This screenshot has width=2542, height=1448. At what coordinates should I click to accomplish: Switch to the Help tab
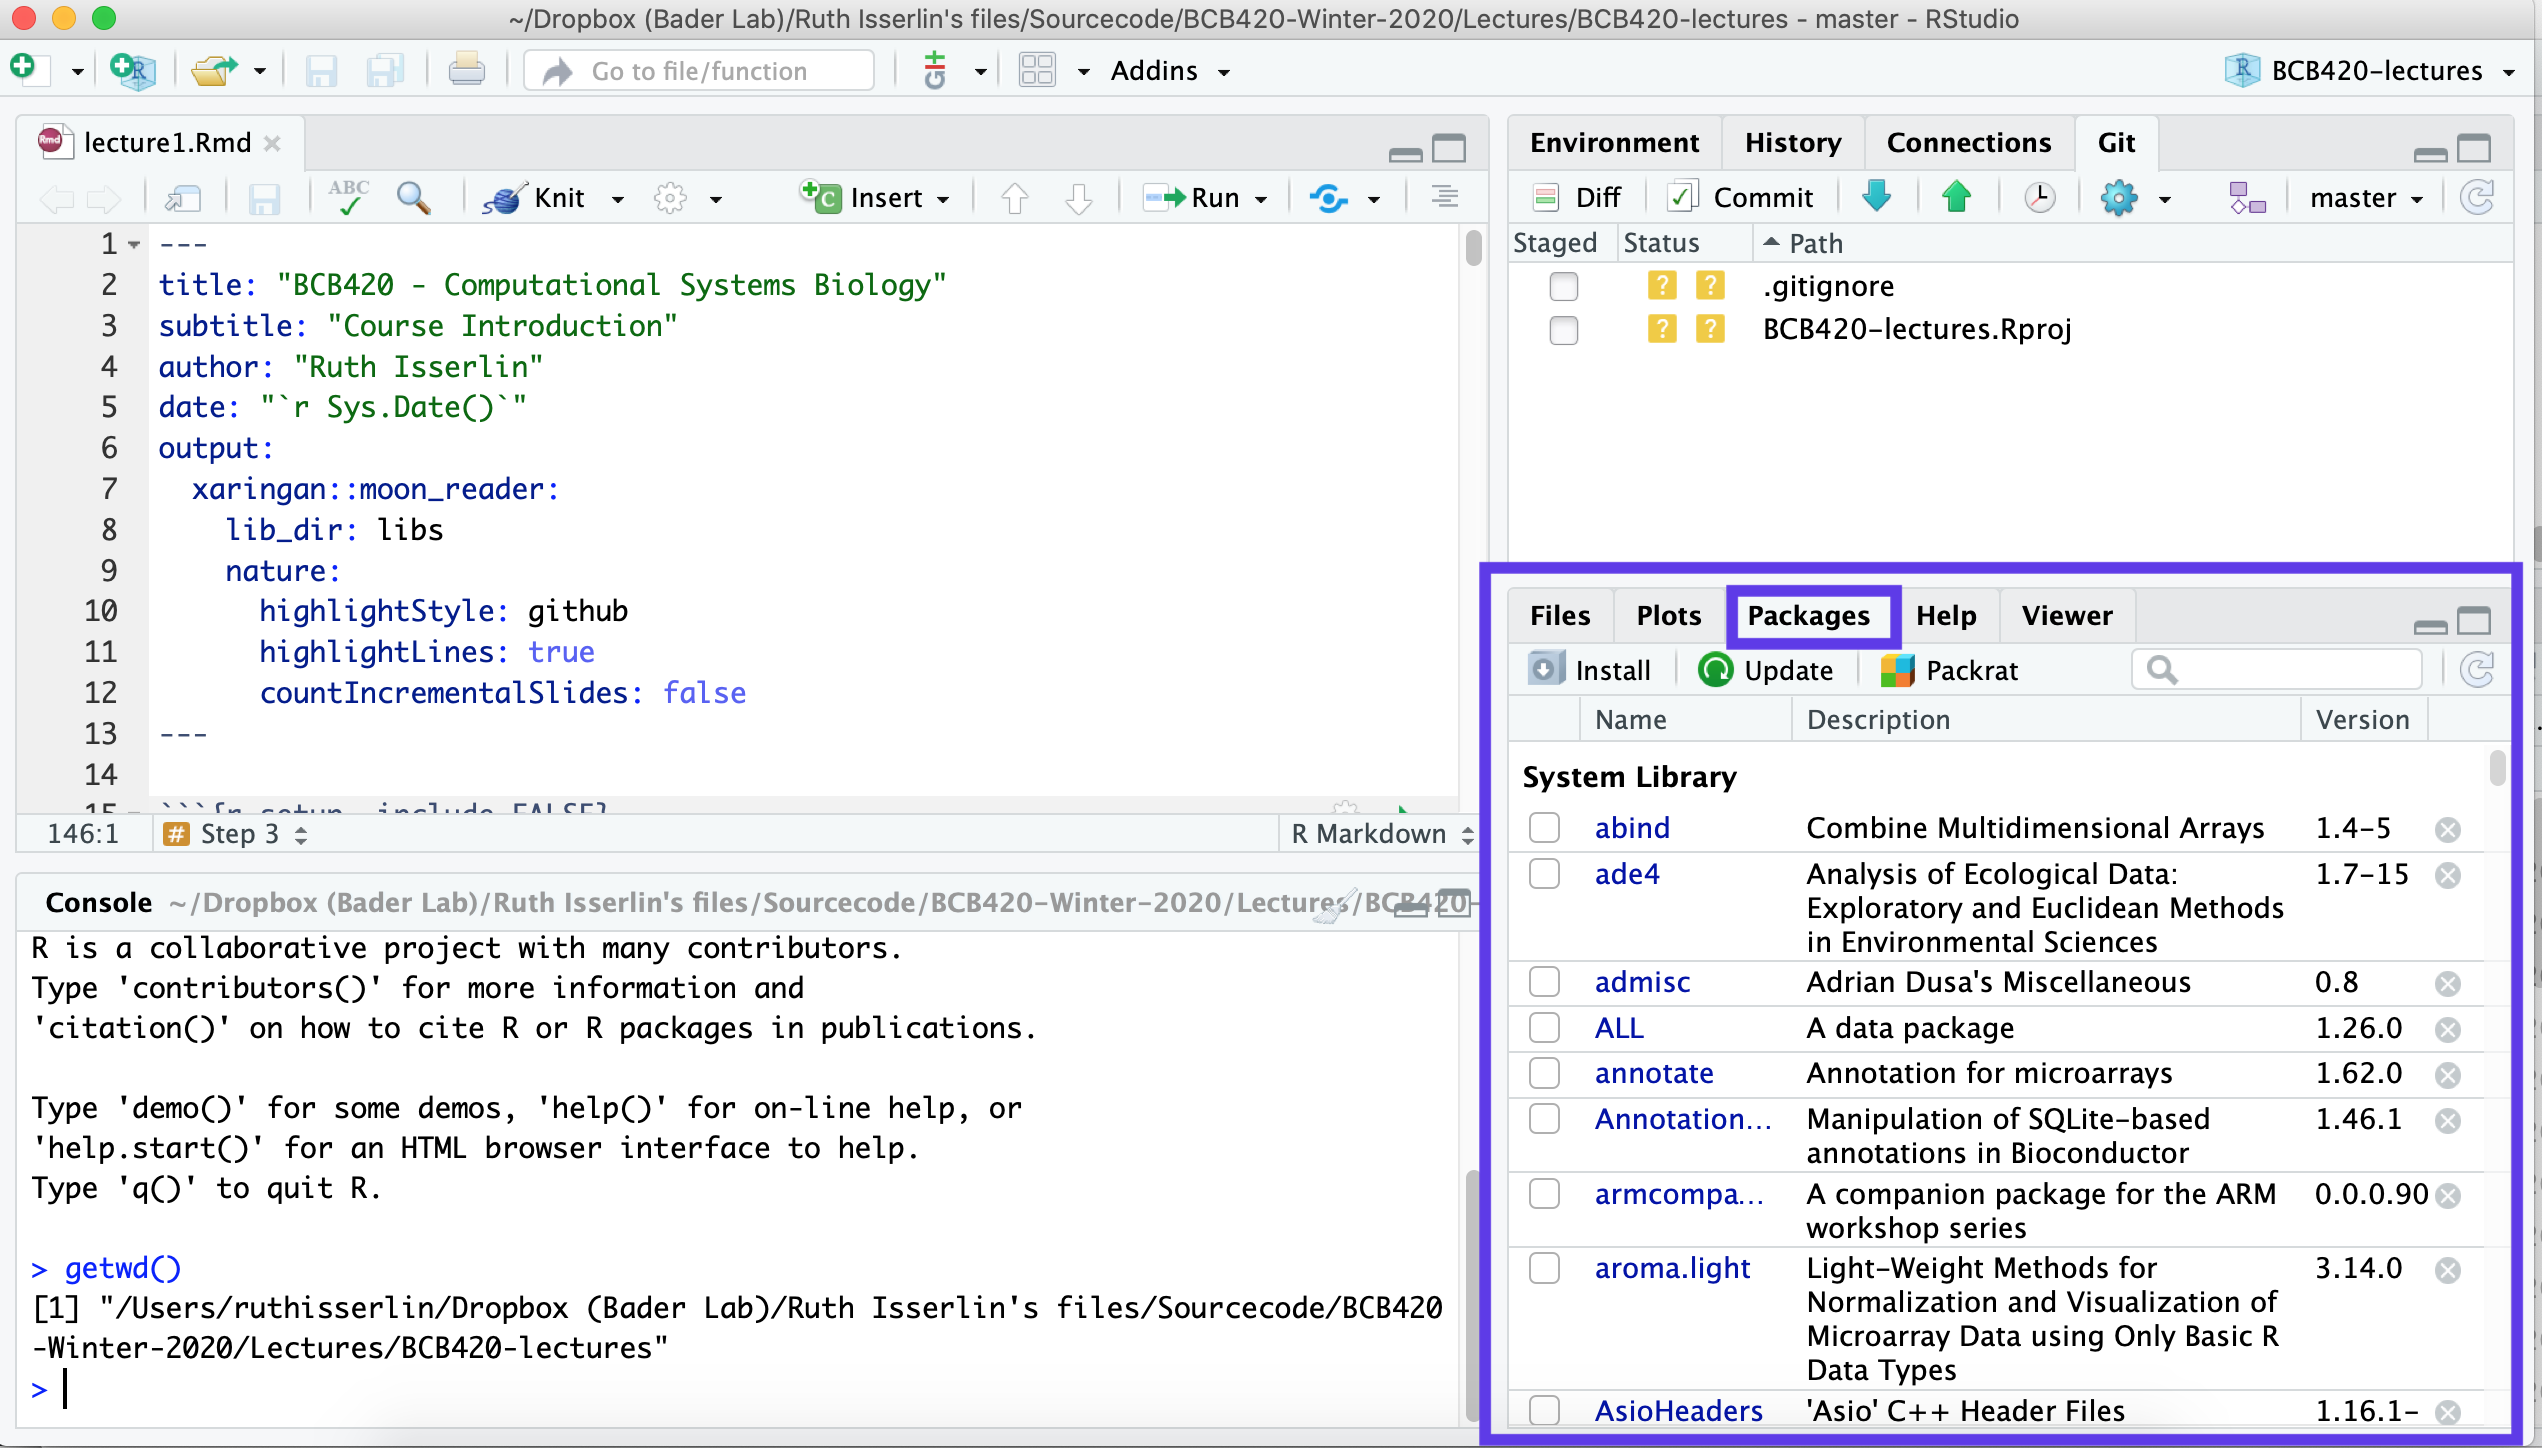[1946, 616]
